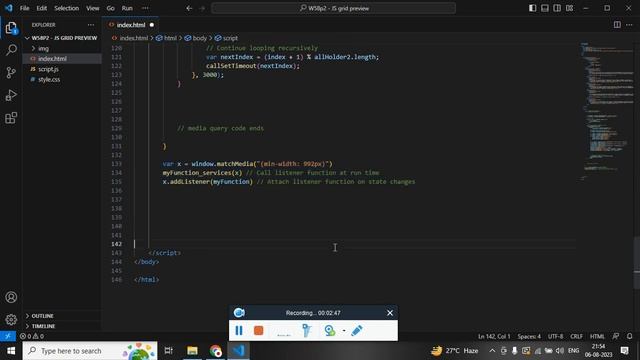Click Ln 142, Col 1 in status bar
Viewport: 640px width, 360px height.
[494, 336]
